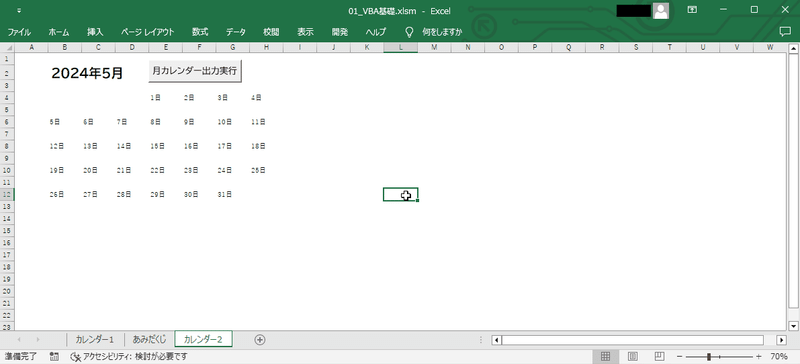Open the comments pane icon
The width and height of the screenshot is (800, 364).
pyautogui.click(x=785, y=32)
